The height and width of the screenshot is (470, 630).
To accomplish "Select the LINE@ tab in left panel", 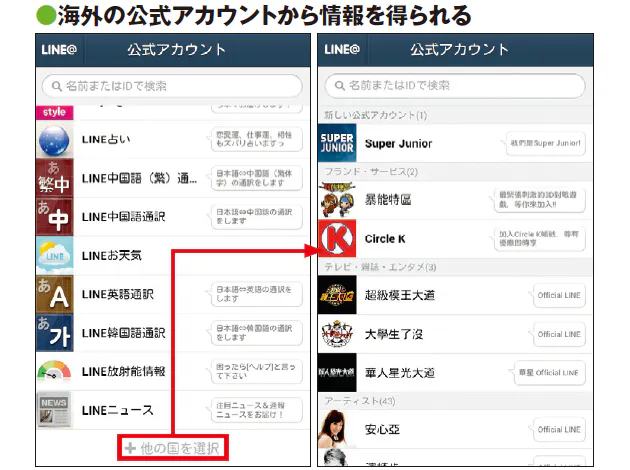I will point(59,50).
